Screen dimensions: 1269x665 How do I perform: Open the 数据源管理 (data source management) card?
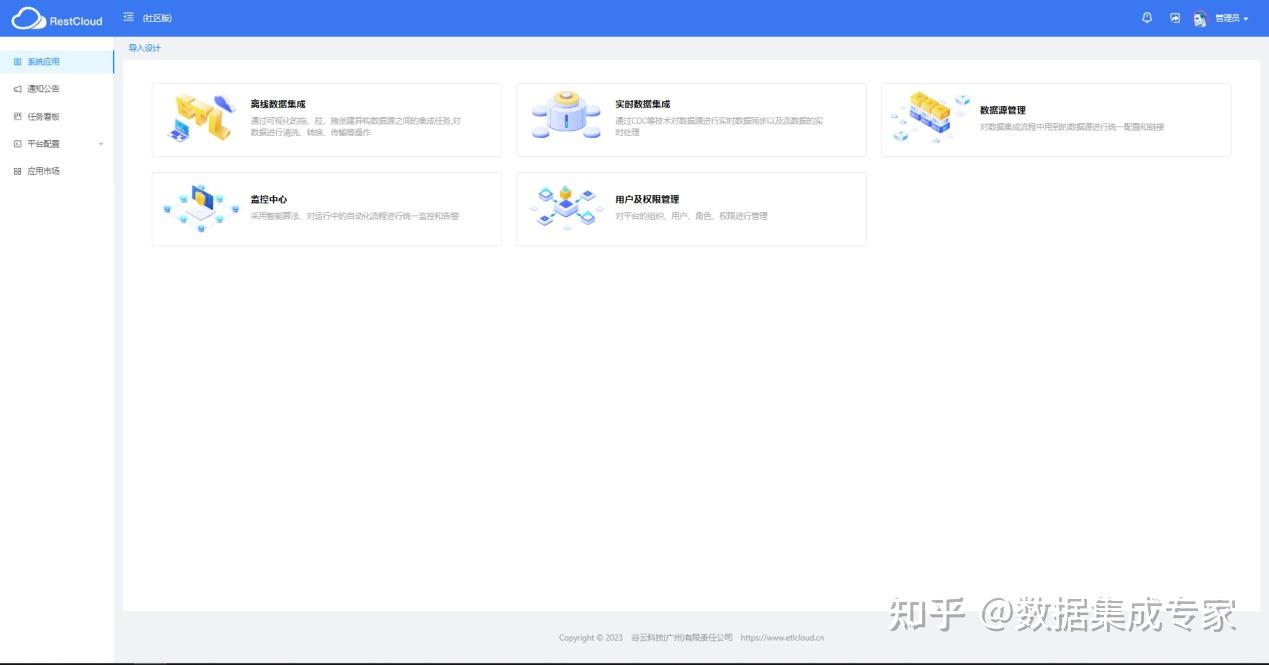point(1056,118)
